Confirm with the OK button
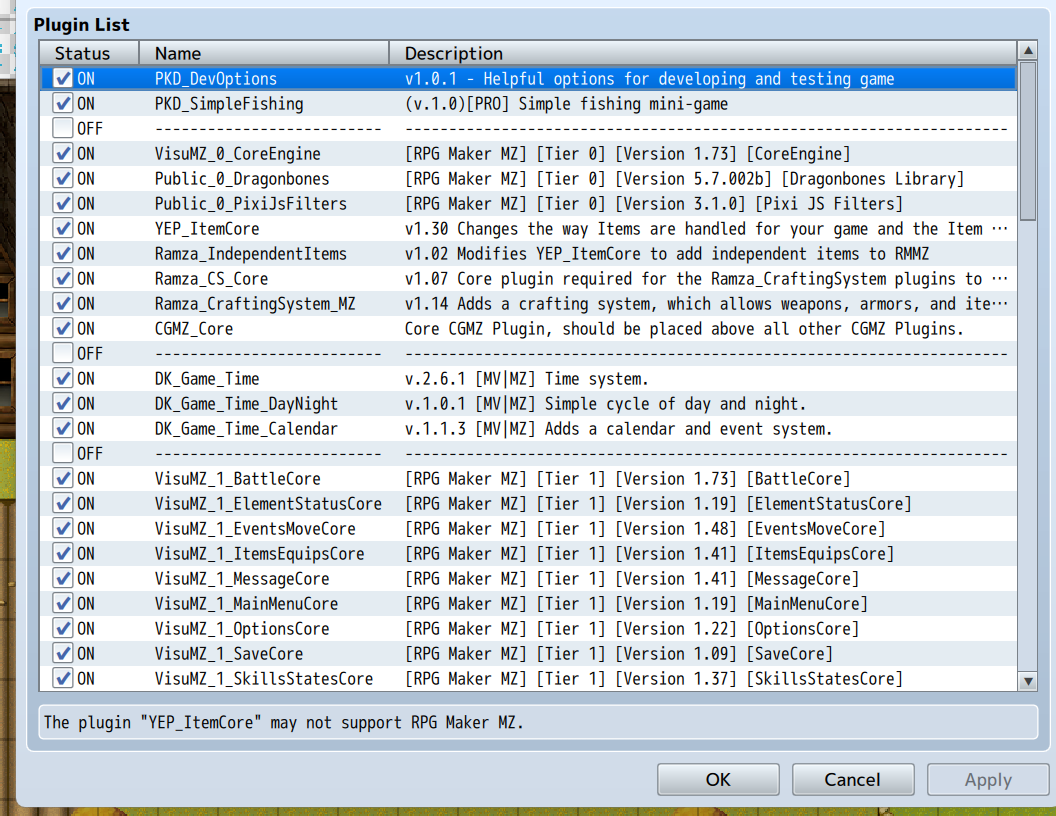Screen dimensions: 1056x816 pos(718,780)
